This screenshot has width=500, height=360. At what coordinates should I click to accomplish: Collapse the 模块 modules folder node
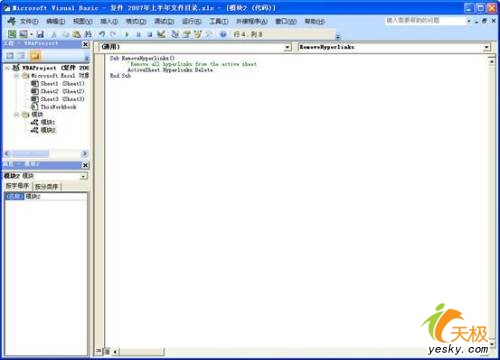point(16,115)
